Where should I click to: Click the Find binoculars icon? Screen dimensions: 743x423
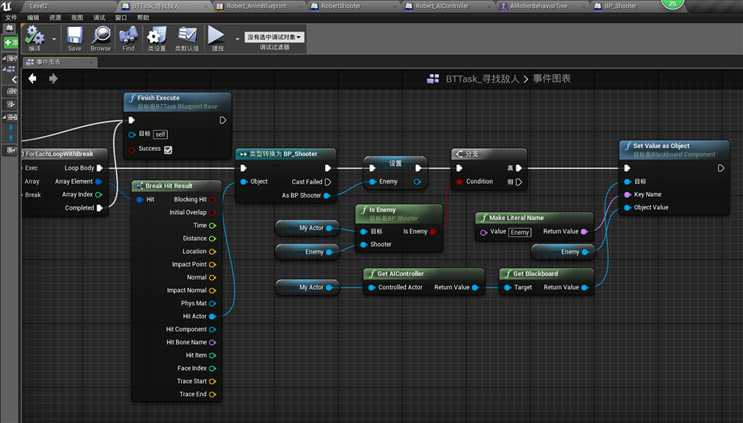pyautogui.click(x=128, y=36)
